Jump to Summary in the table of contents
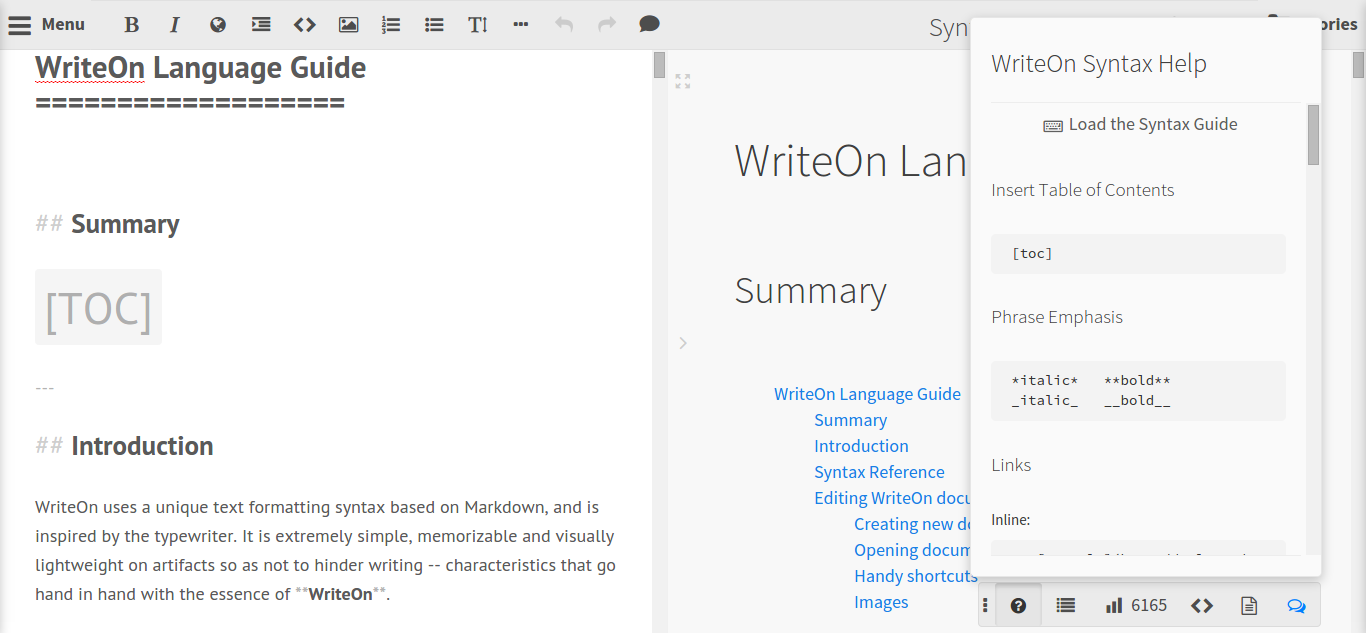 point(850,420)
